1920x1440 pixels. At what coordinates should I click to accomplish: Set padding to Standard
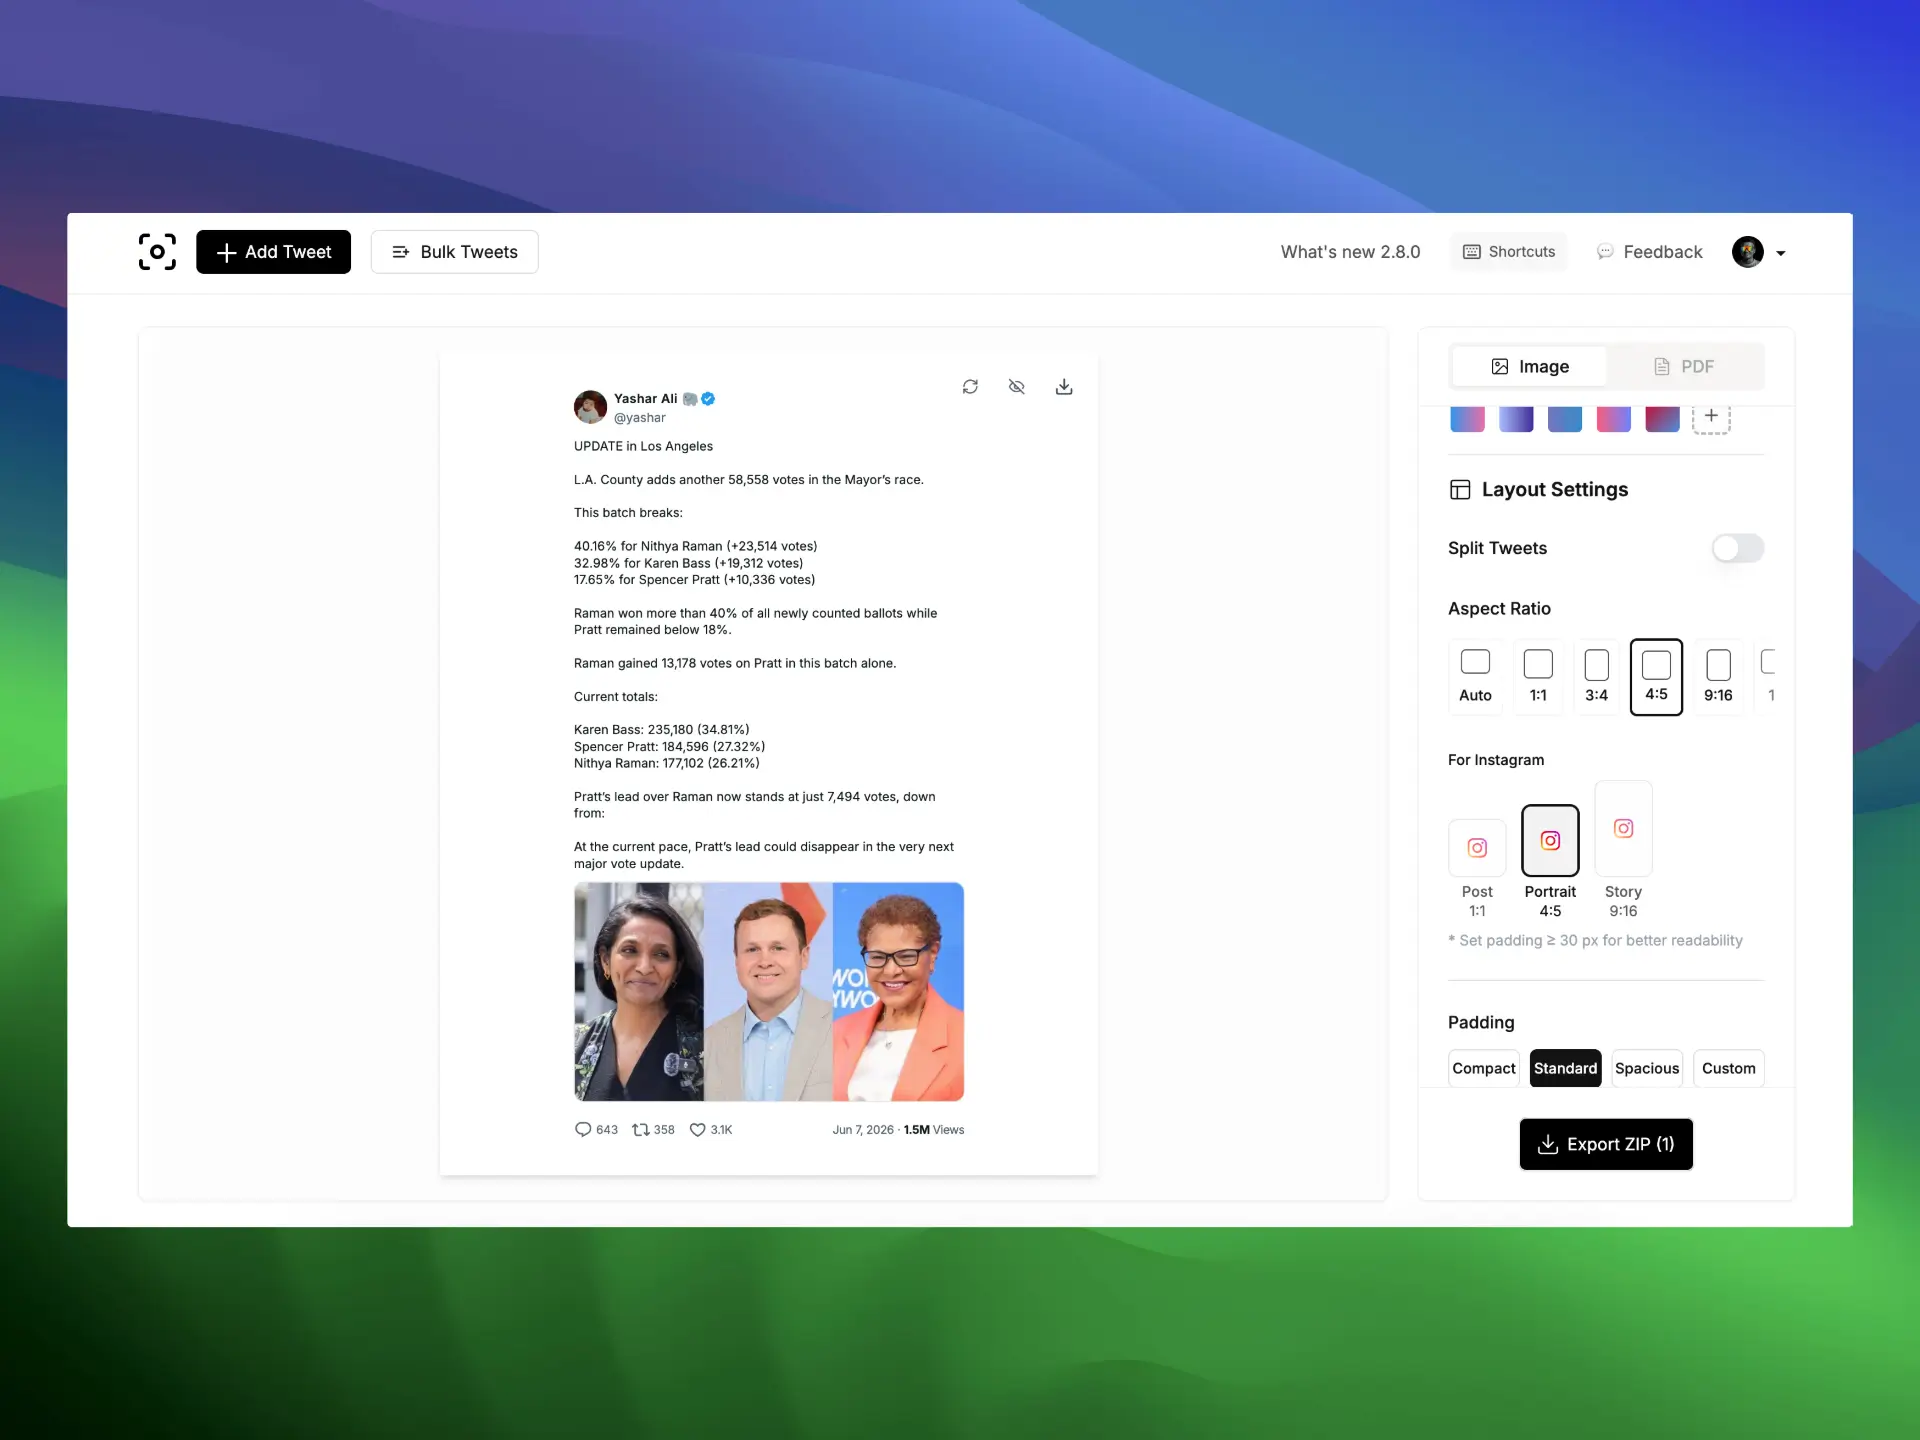(1566, 1068)
